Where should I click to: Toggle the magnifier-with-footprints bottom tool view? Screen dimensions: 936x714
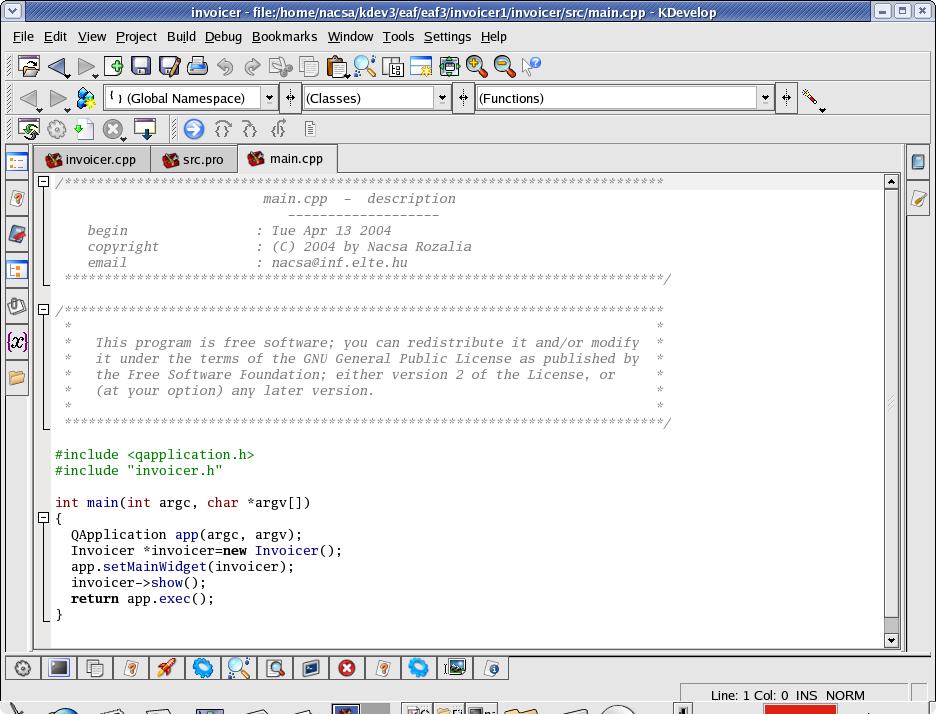coord(239,667)
